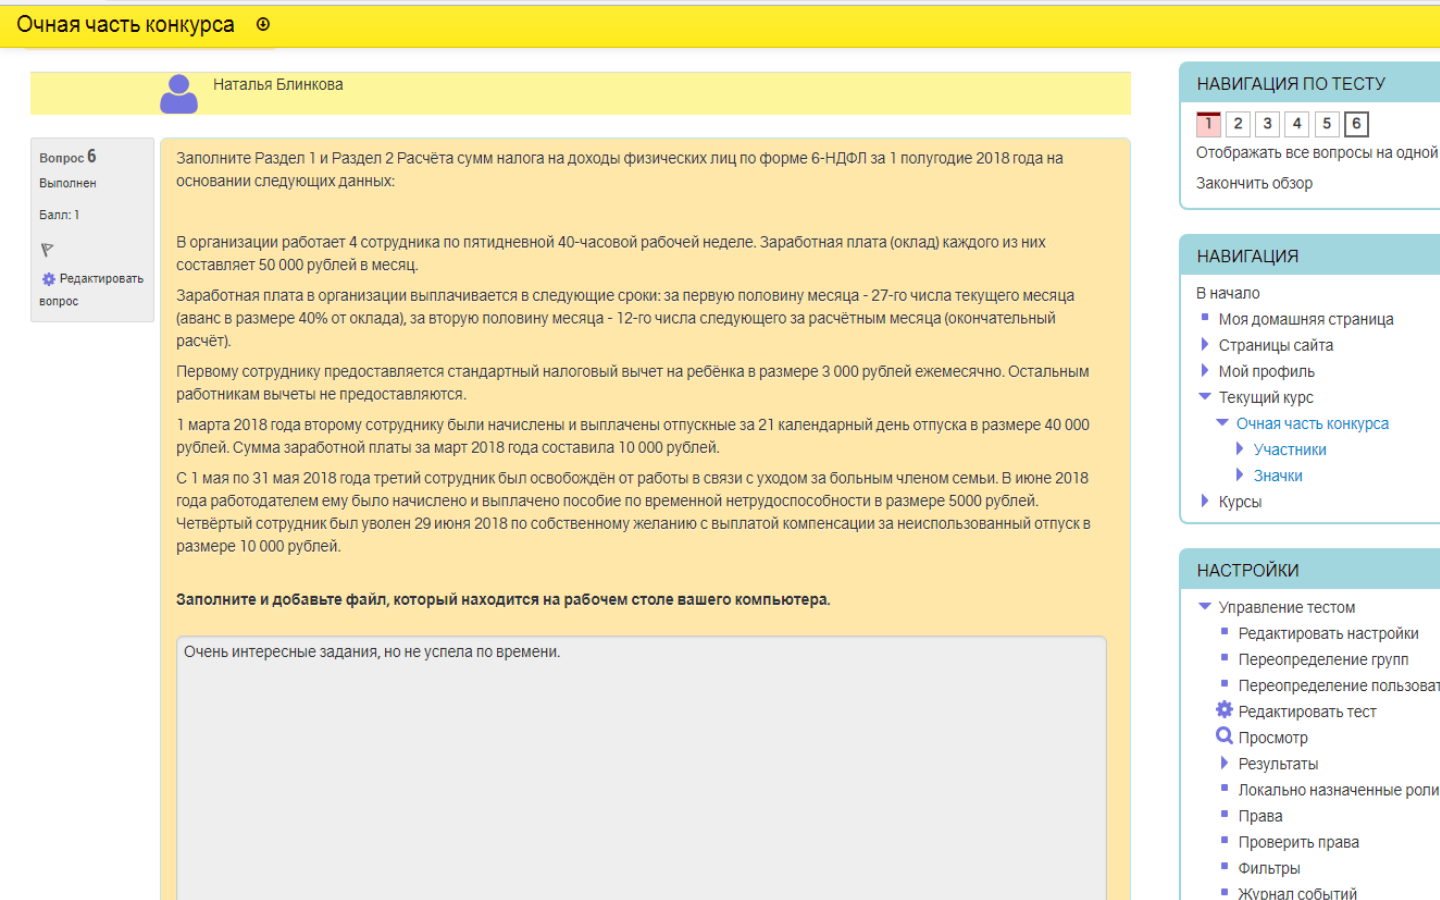Go to question 3 in test navigation

point(1267,123)
